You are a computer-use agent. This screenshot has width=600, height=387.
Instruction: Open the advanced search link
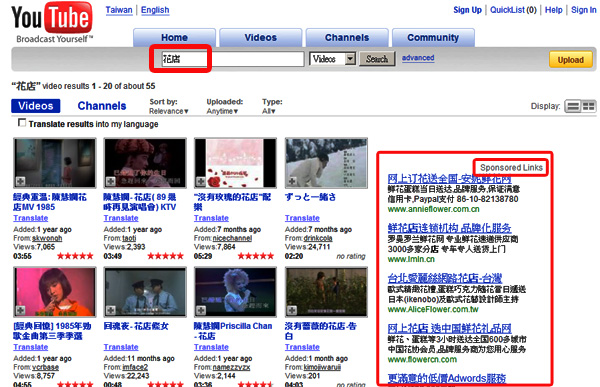tap(418, 58)
